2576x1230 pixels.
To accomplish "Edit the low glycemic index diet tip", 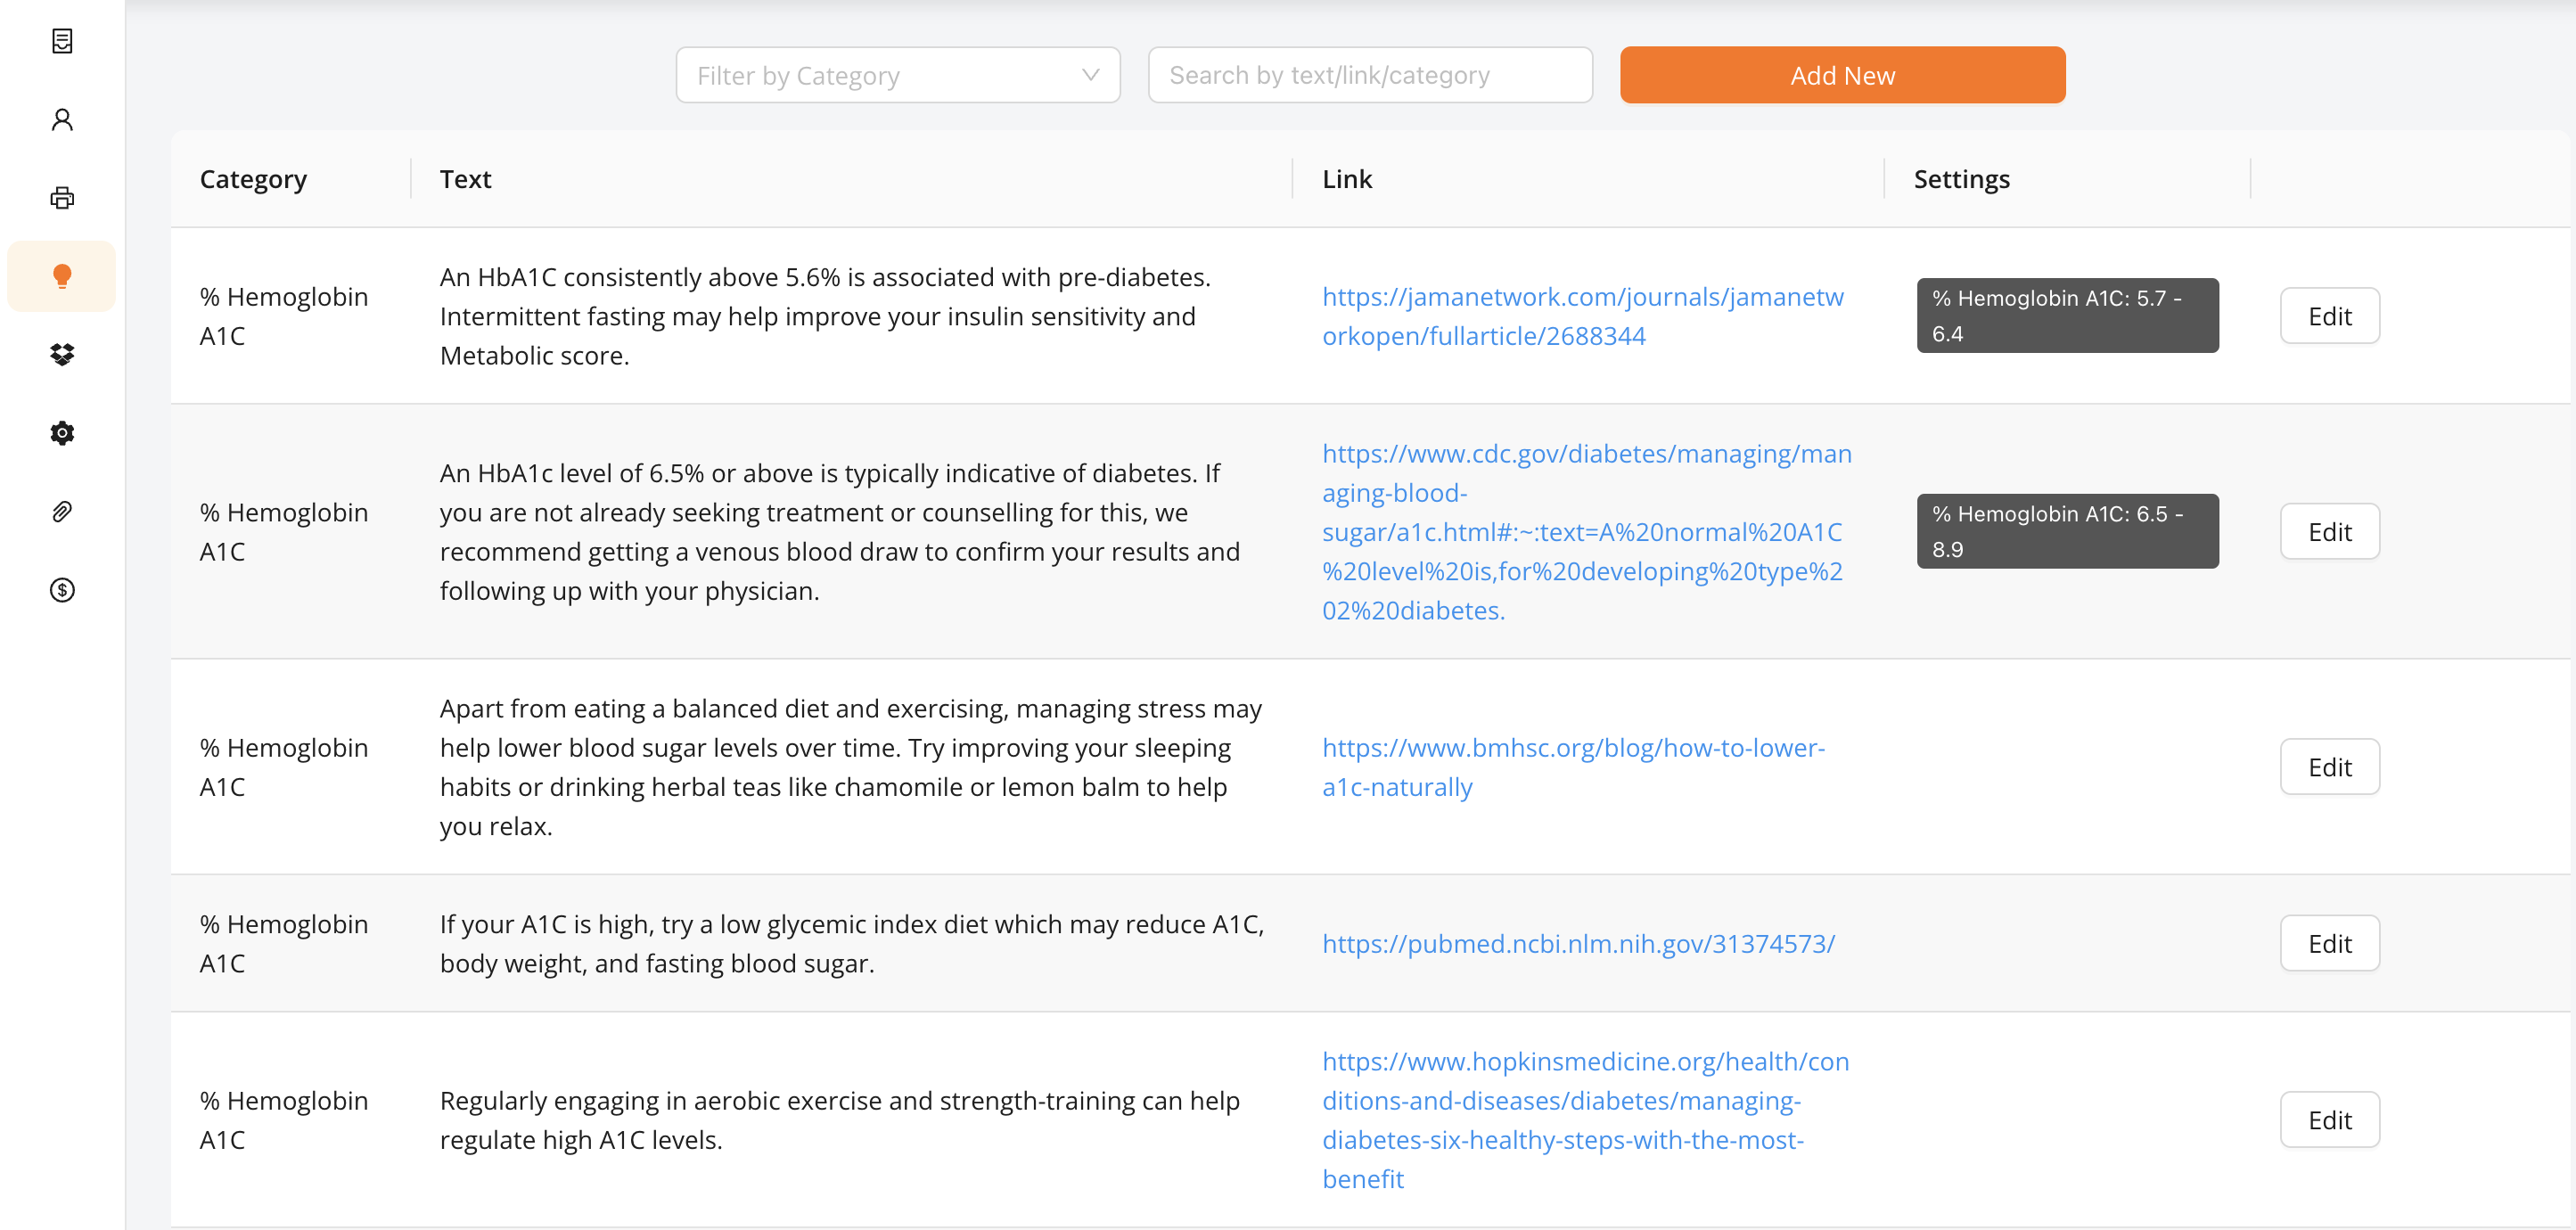I will (2329, 944).
